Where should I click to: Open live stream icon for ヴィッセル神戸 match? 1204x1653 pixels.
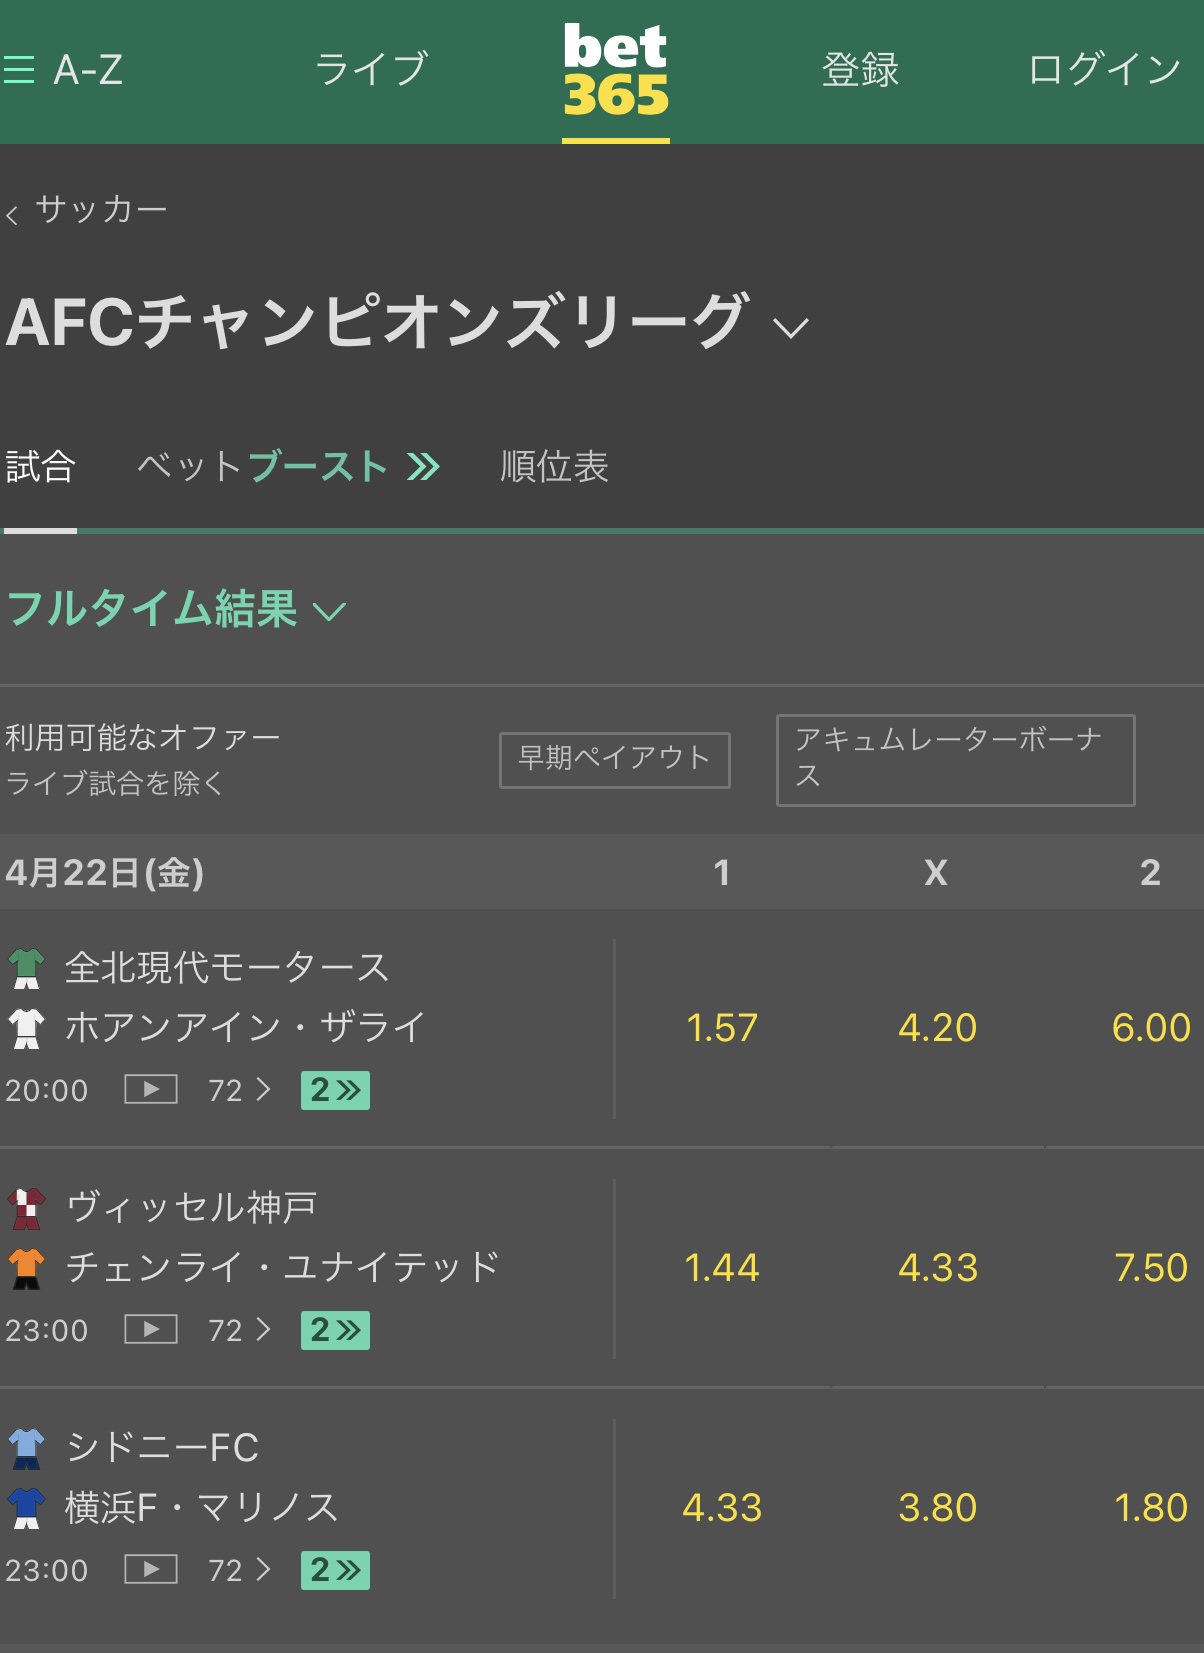click(151, 1329)
